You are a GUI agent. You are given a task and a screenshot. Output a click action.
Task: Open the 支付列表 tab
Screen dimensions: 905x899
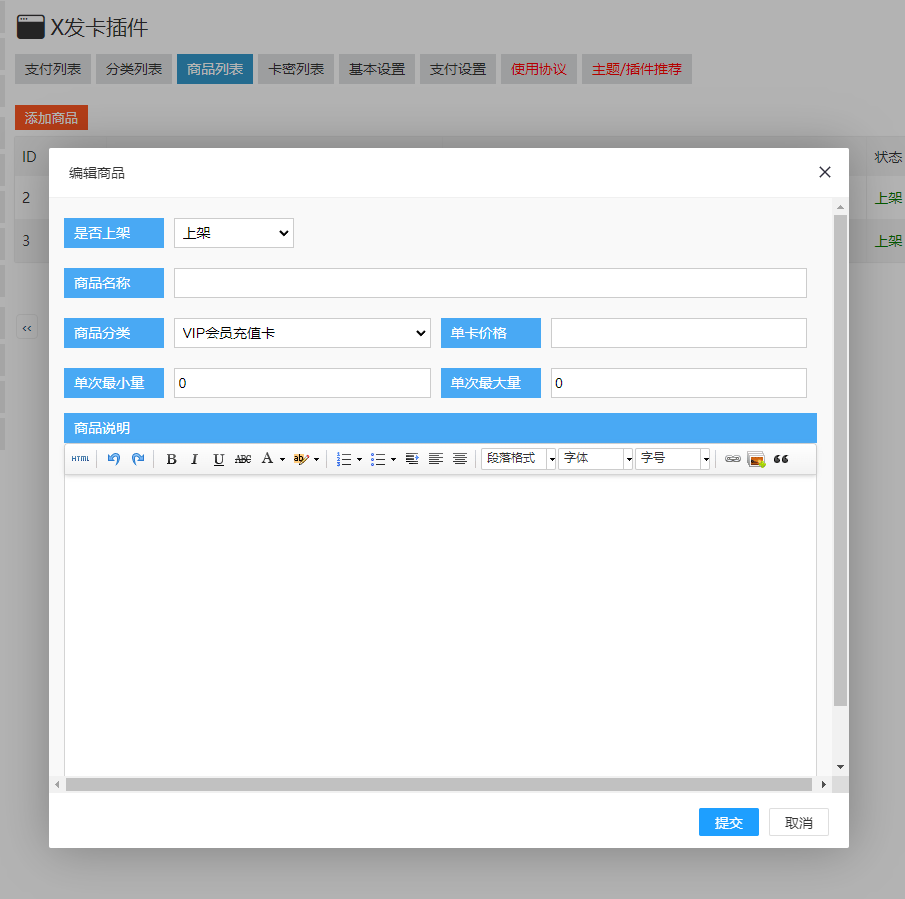(x=53, y=69)
